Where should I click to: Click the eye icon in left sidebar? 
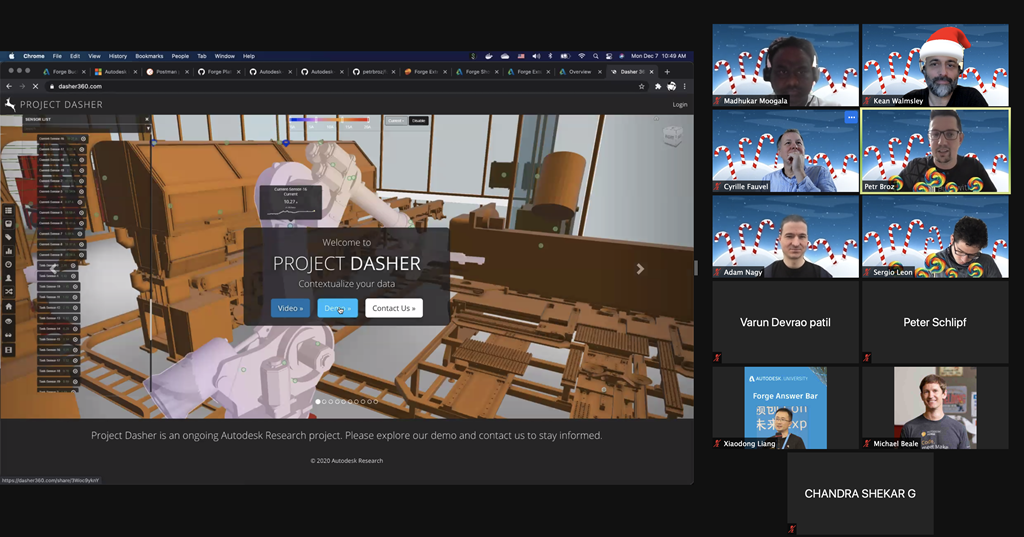click(8, 321)
